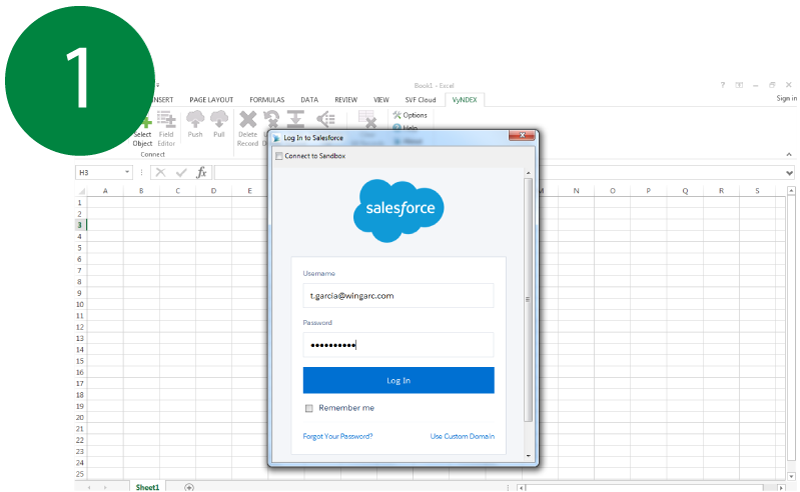
Task: Open VyNDEX Options with the tools icon
Action: (410, 115)
